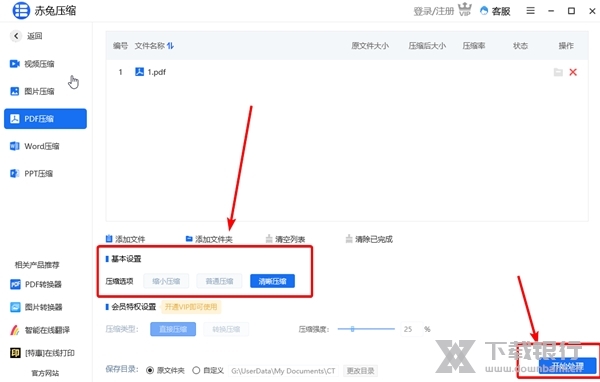Click the 图片压缩 picture icon
Image resolution: width=600 pixels, height=382 pixels.
click(15, 91)
